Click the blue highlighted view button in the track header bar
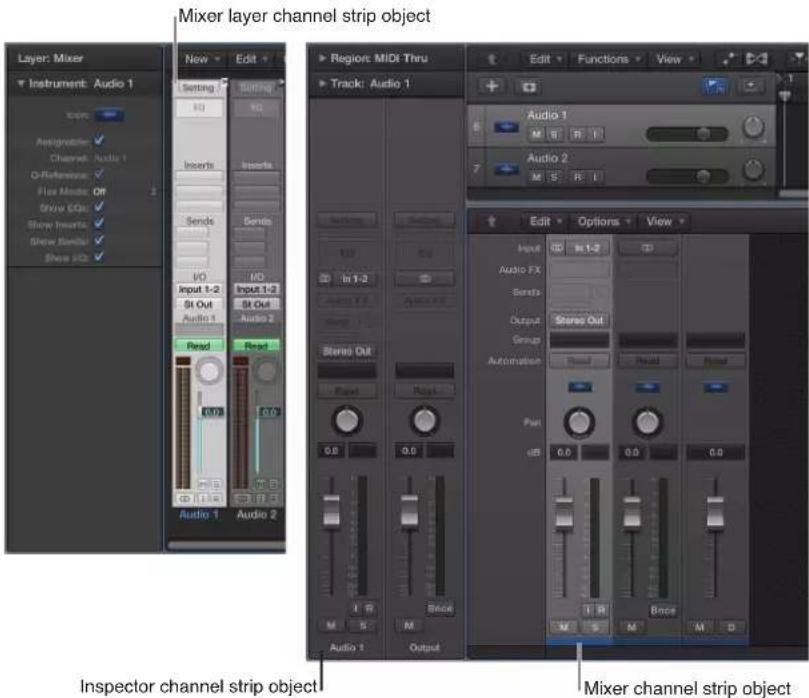This screenshot has height=698, width=809. click(x=715, y=86)
